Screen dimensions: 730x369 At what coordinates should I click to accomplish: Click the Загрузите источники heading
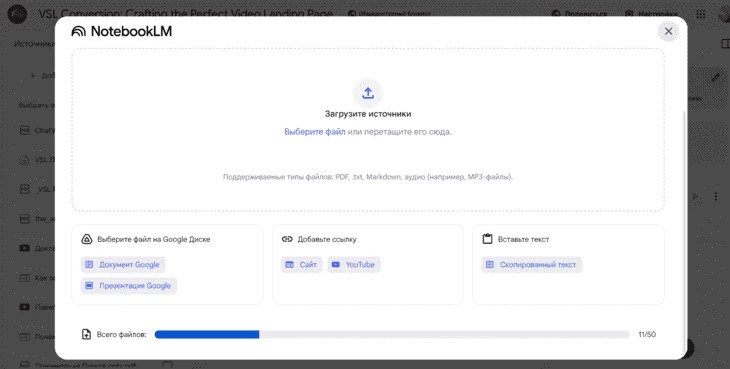(x=368, y=114)
